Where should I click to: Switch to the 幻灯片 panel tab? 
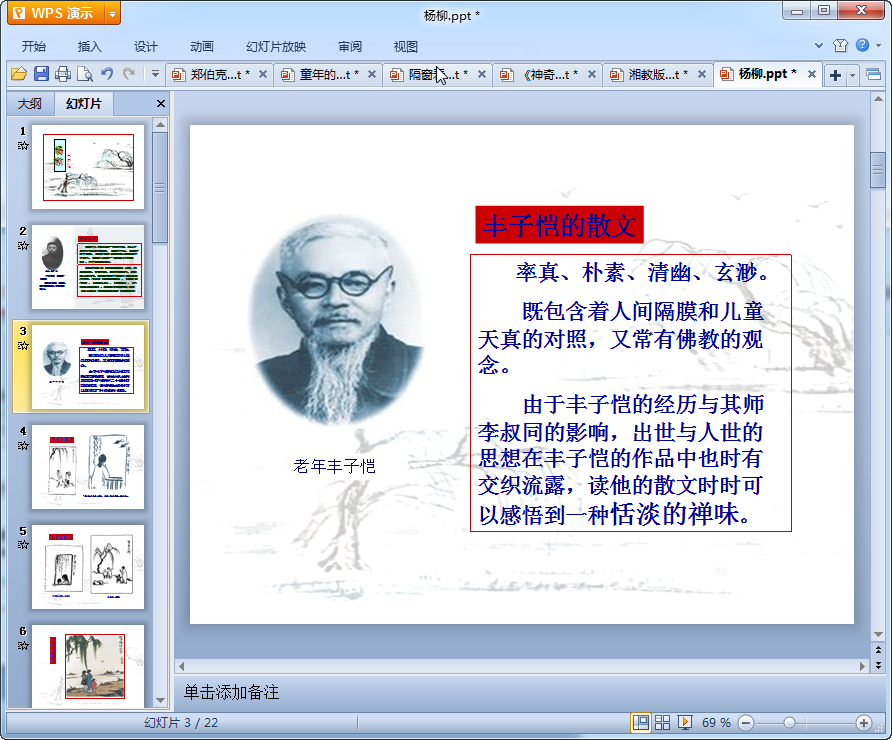tap(84, 104)
